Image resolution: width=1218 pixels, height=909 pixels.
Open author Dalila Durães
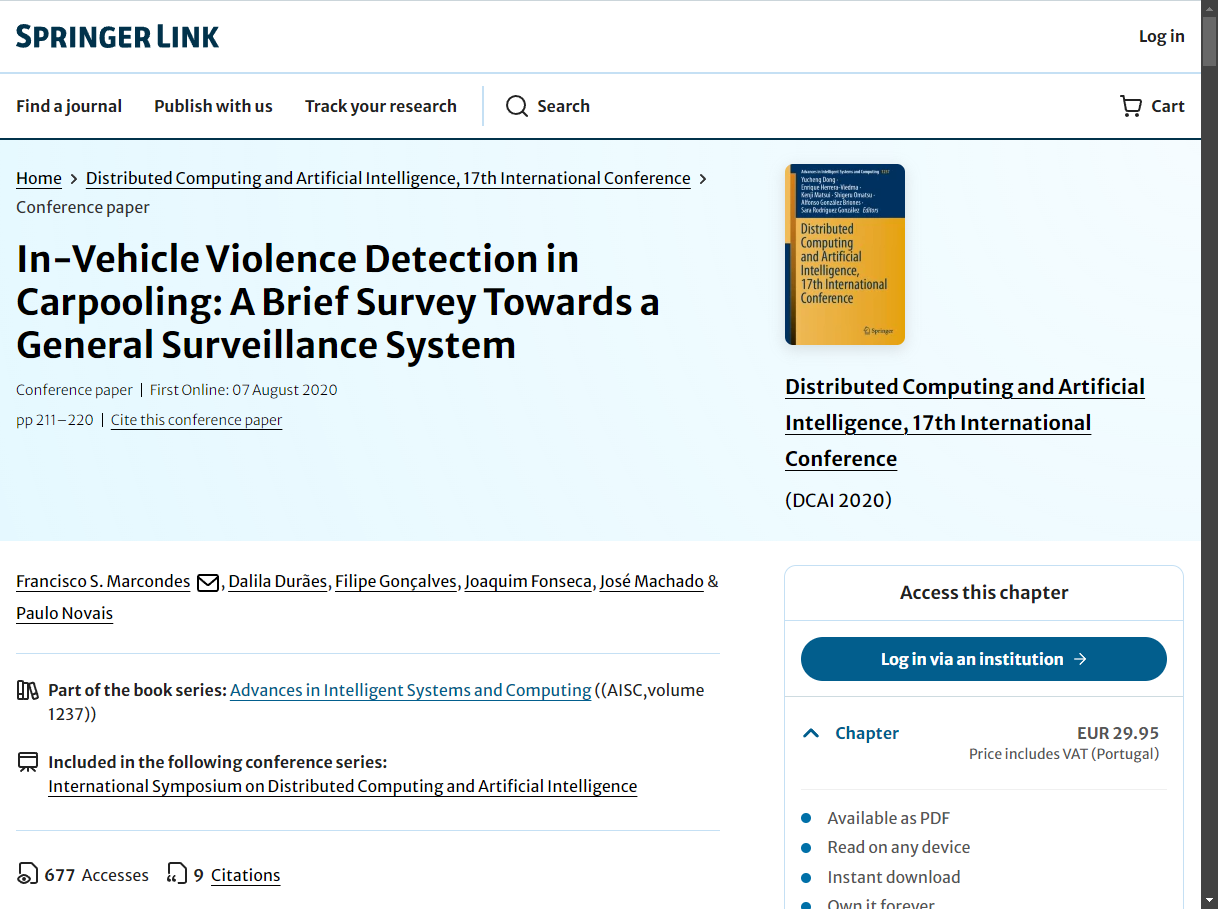point(278,581)
